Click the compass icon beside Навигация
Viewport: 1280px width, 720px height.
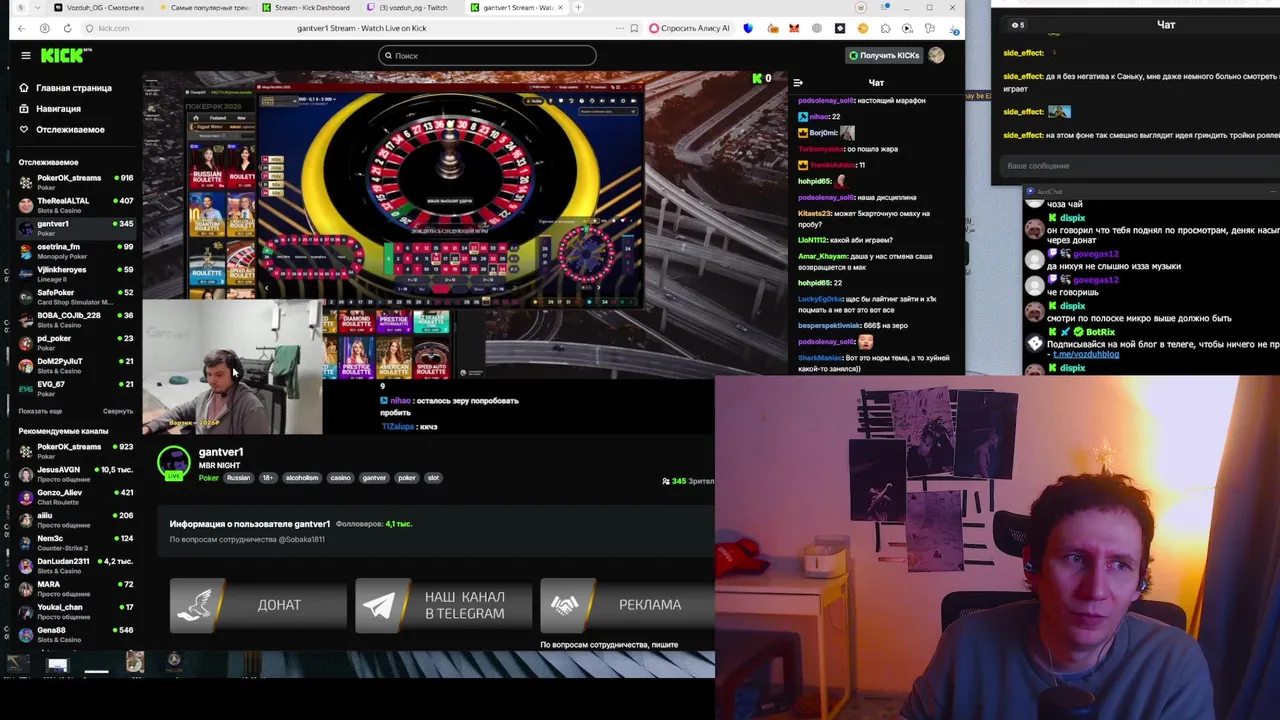(x=24, y=108)
